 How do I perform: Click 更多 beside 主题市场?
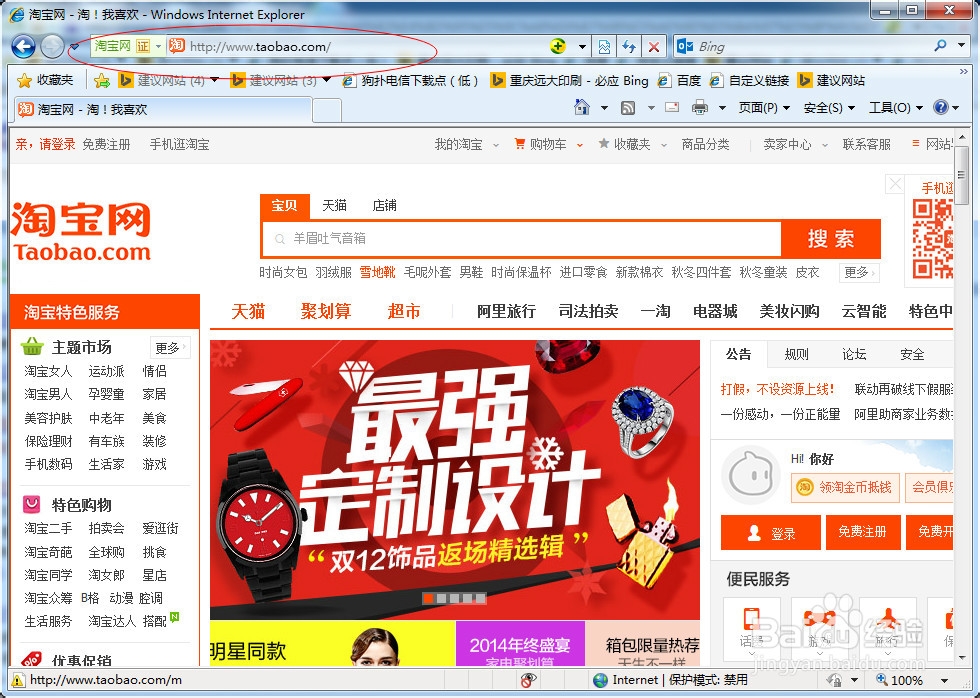(170, 347)
